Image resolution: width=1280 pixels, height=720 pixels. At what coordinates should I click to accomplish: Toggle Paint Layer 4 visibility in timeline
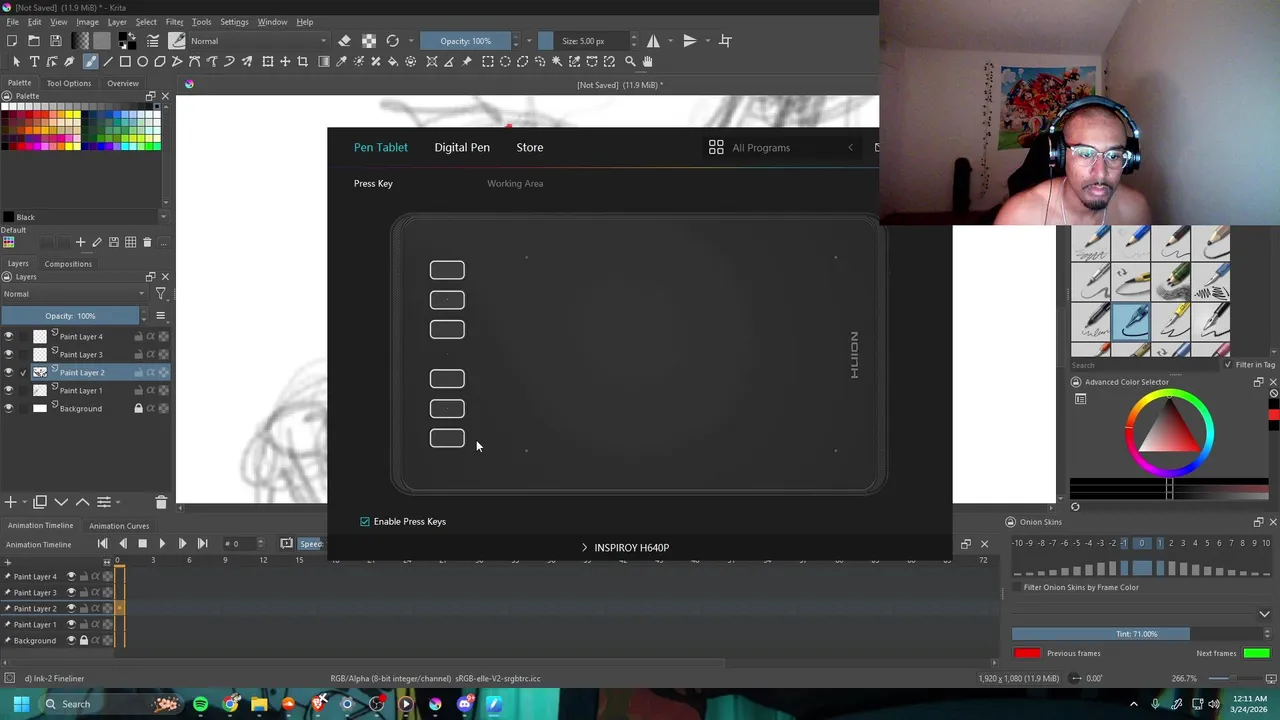point(71,576)
